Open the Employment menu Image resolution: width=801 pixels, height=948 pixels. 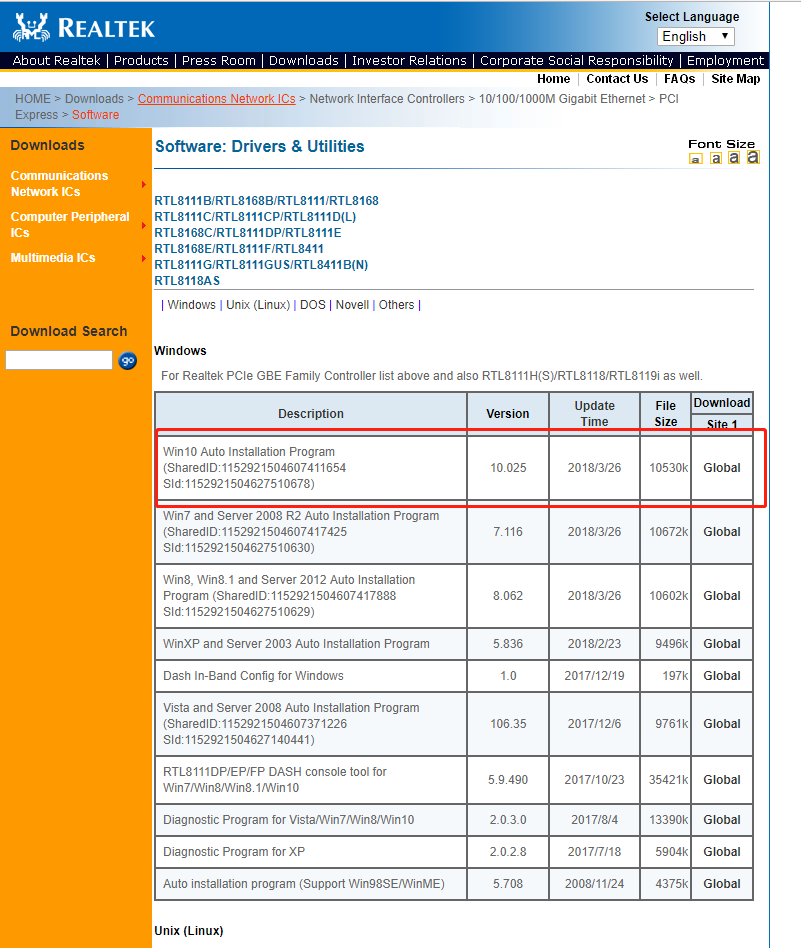click(725, 60)
